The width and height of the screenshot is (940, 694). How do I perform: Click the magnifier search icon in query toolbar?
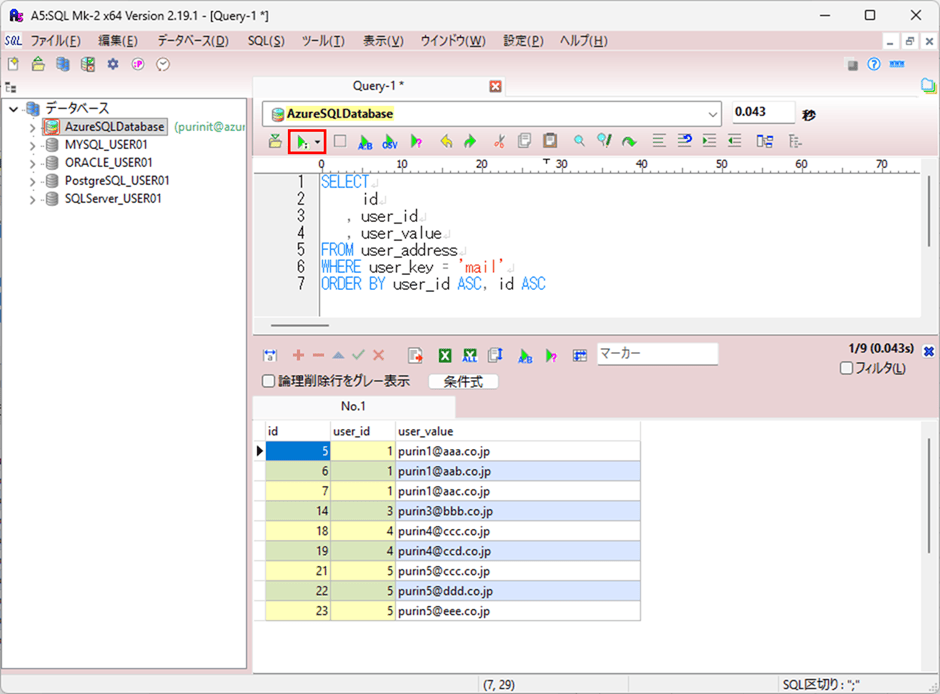pyautogui.click(x=579, y=142)
